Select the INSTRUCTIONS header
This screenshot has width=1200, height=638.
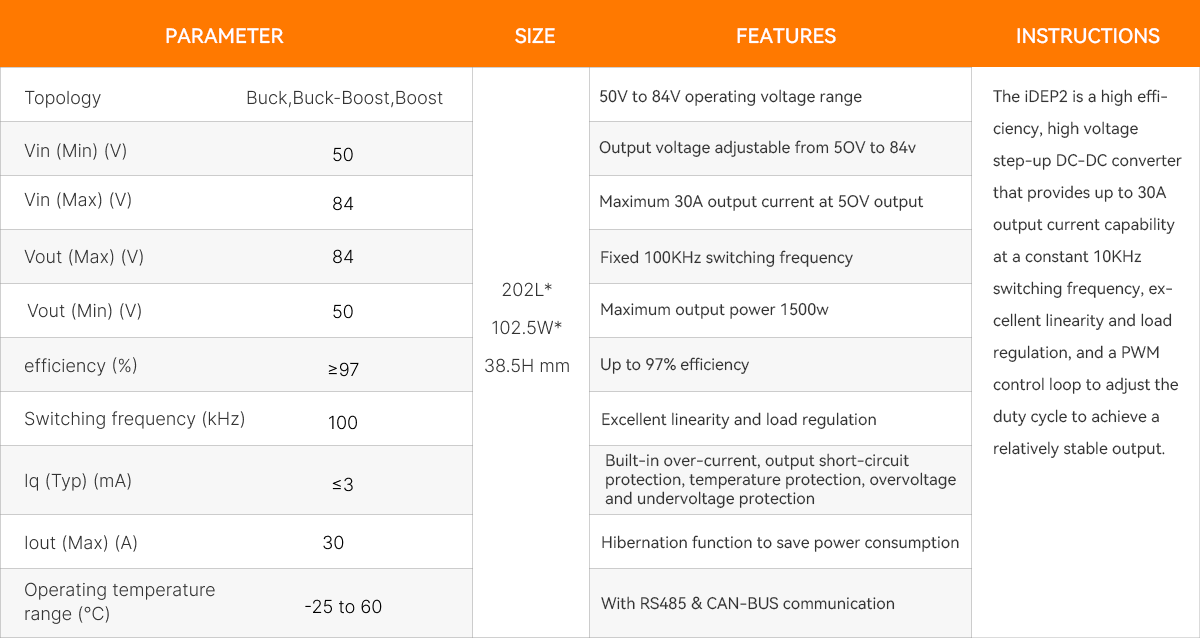tap(1088, 36)
